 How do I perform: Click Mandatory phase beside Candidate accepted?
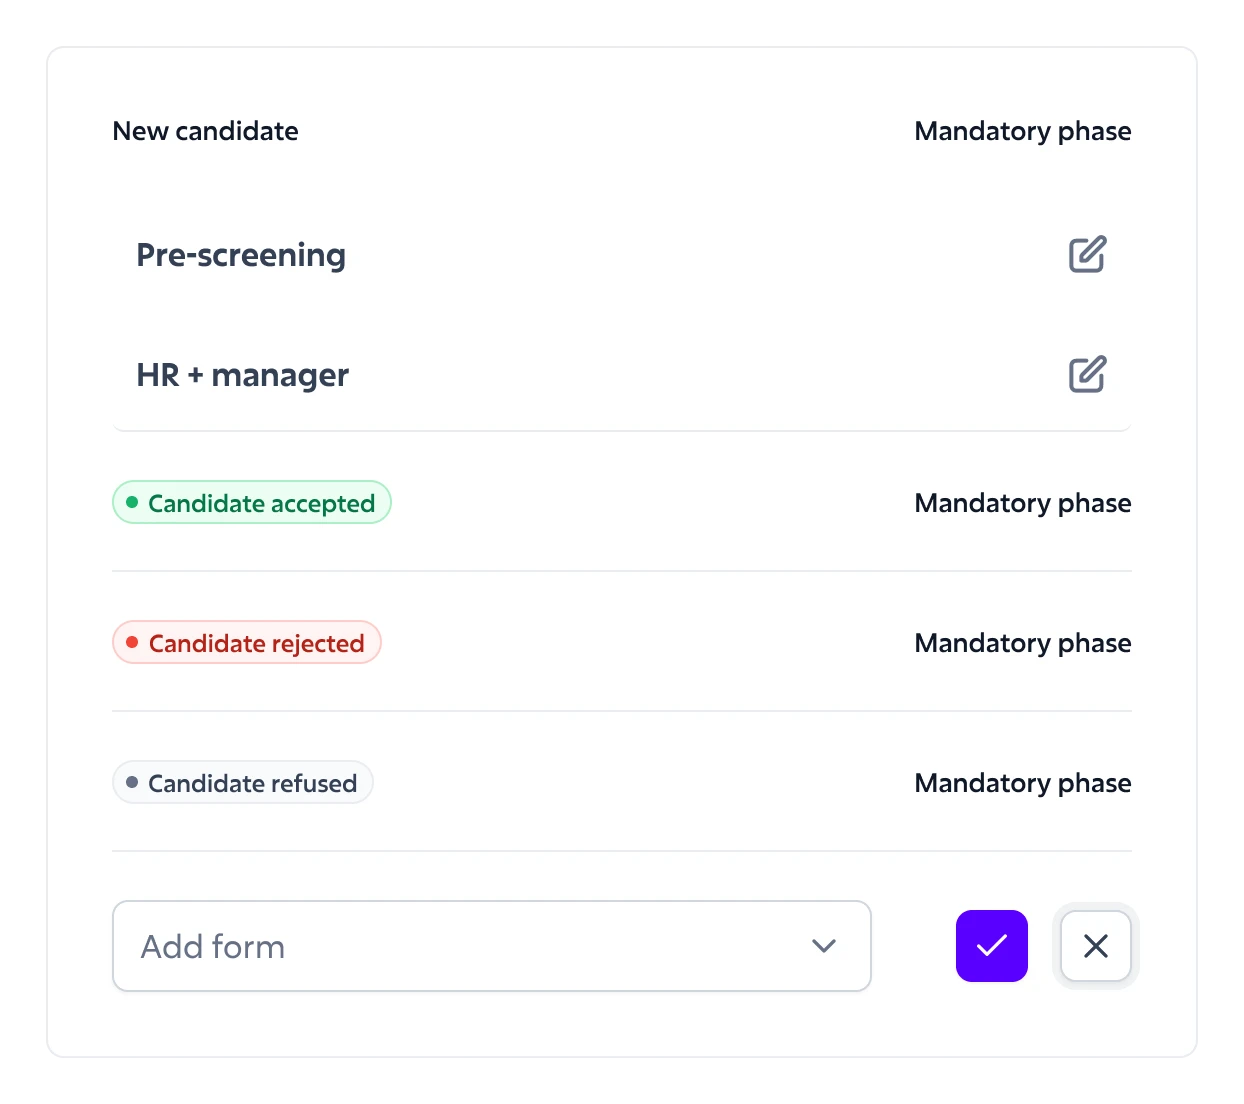[x=1022, y=503]
